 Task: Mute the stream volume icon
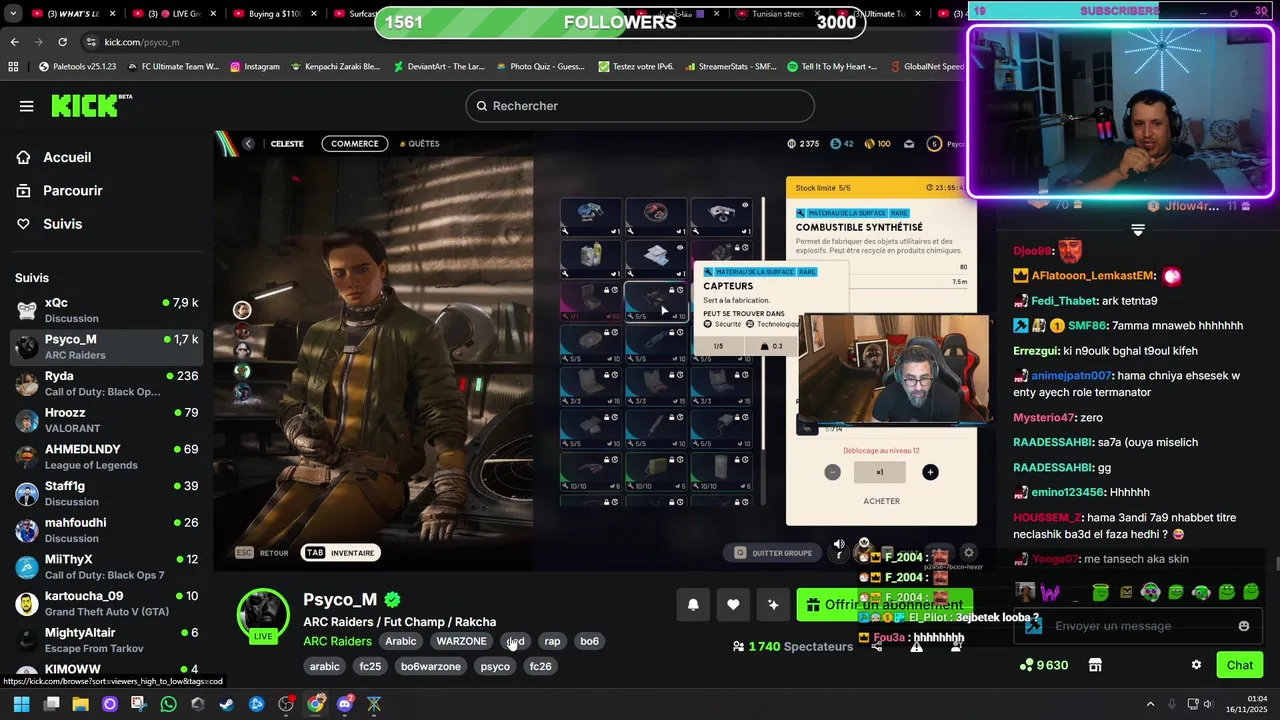pos(839,545)
